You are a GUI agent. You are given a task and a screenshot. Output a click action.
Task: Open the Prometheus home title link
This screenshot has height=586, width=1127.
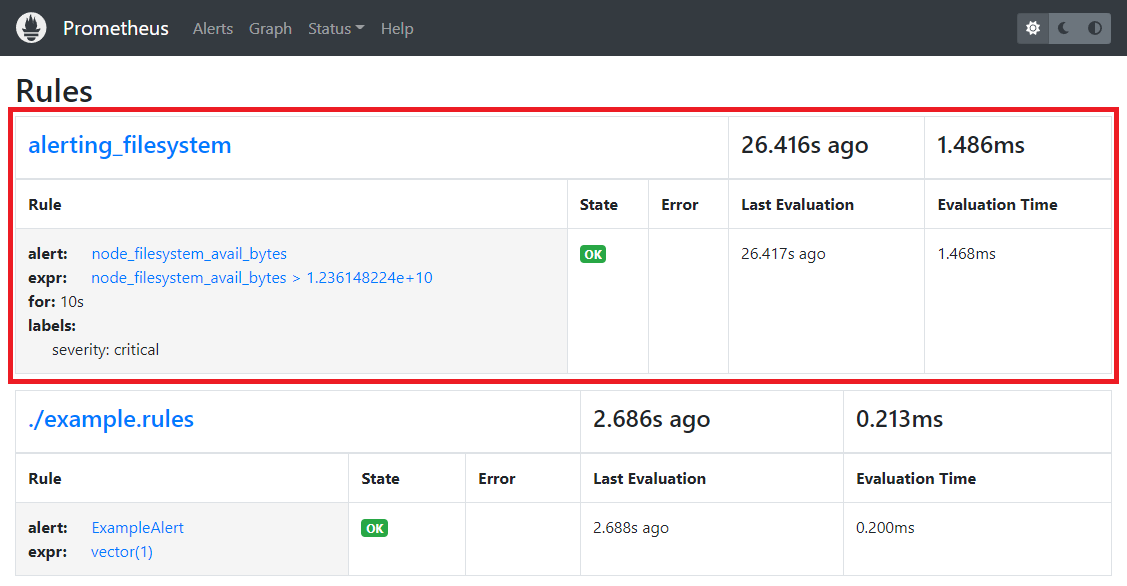click(116, 28)
